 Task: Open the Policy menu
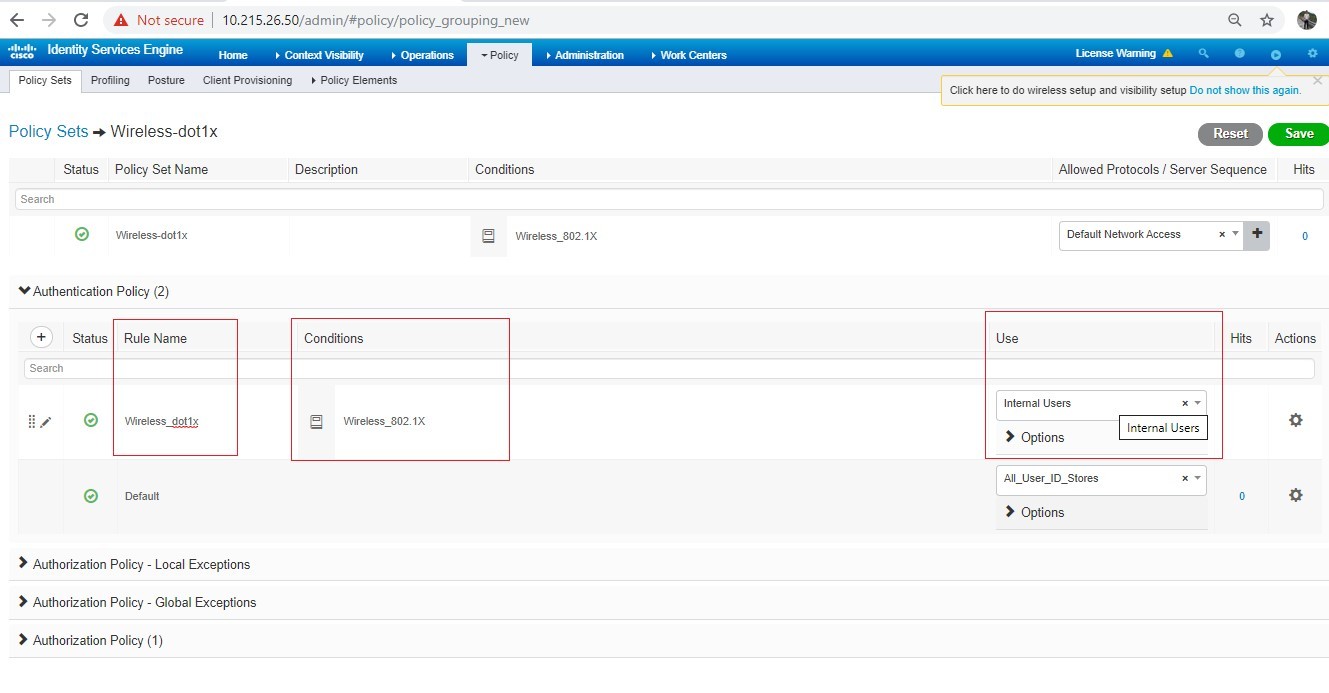coord(500,55)
